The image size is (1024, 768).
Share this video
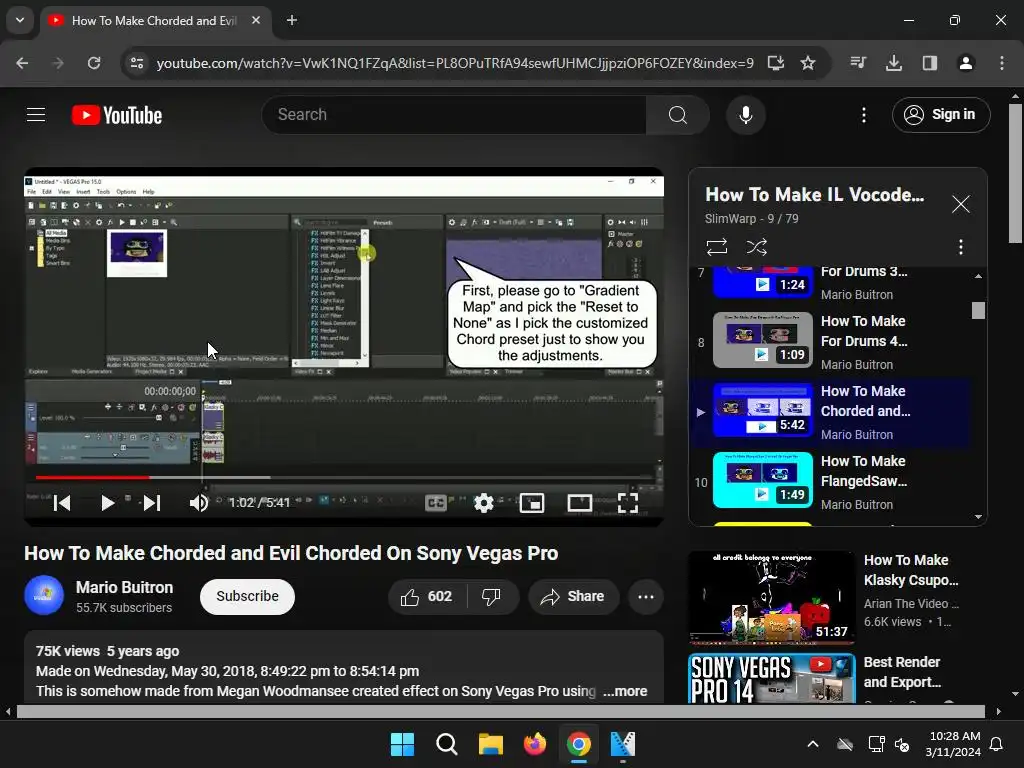coord(573,596)
